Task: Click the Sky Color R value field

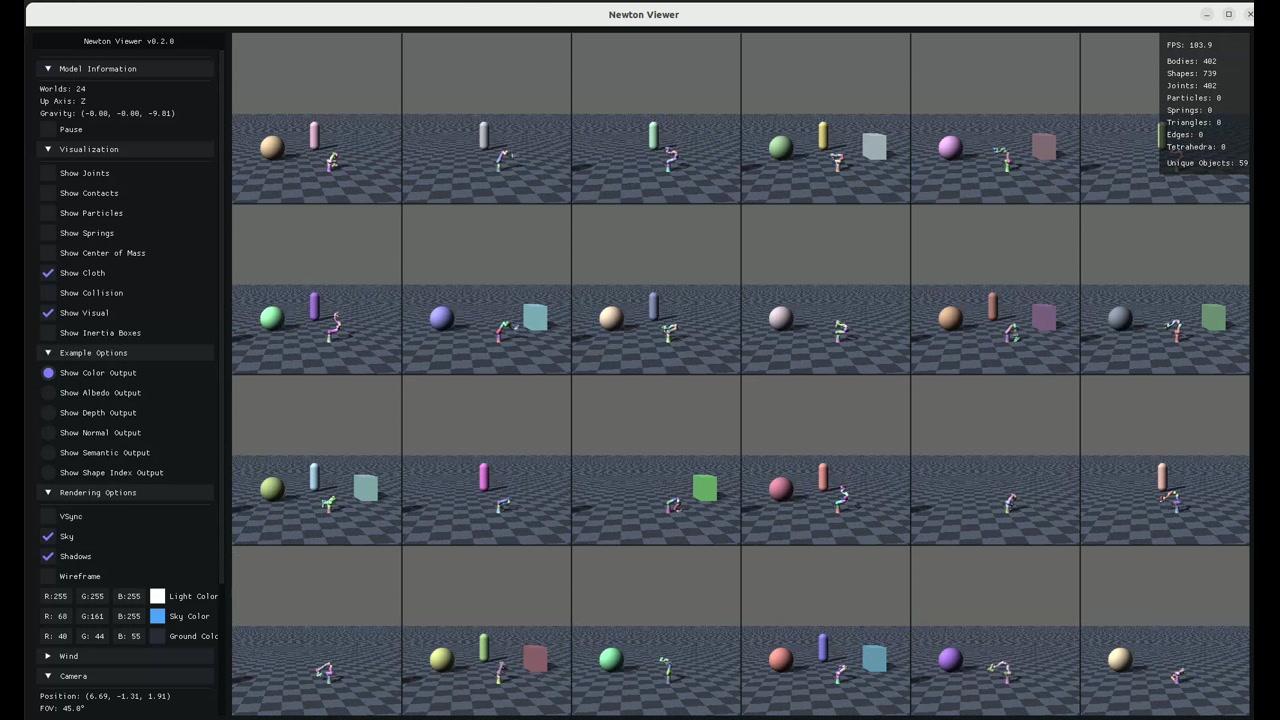Action: [x=56, y=617]
